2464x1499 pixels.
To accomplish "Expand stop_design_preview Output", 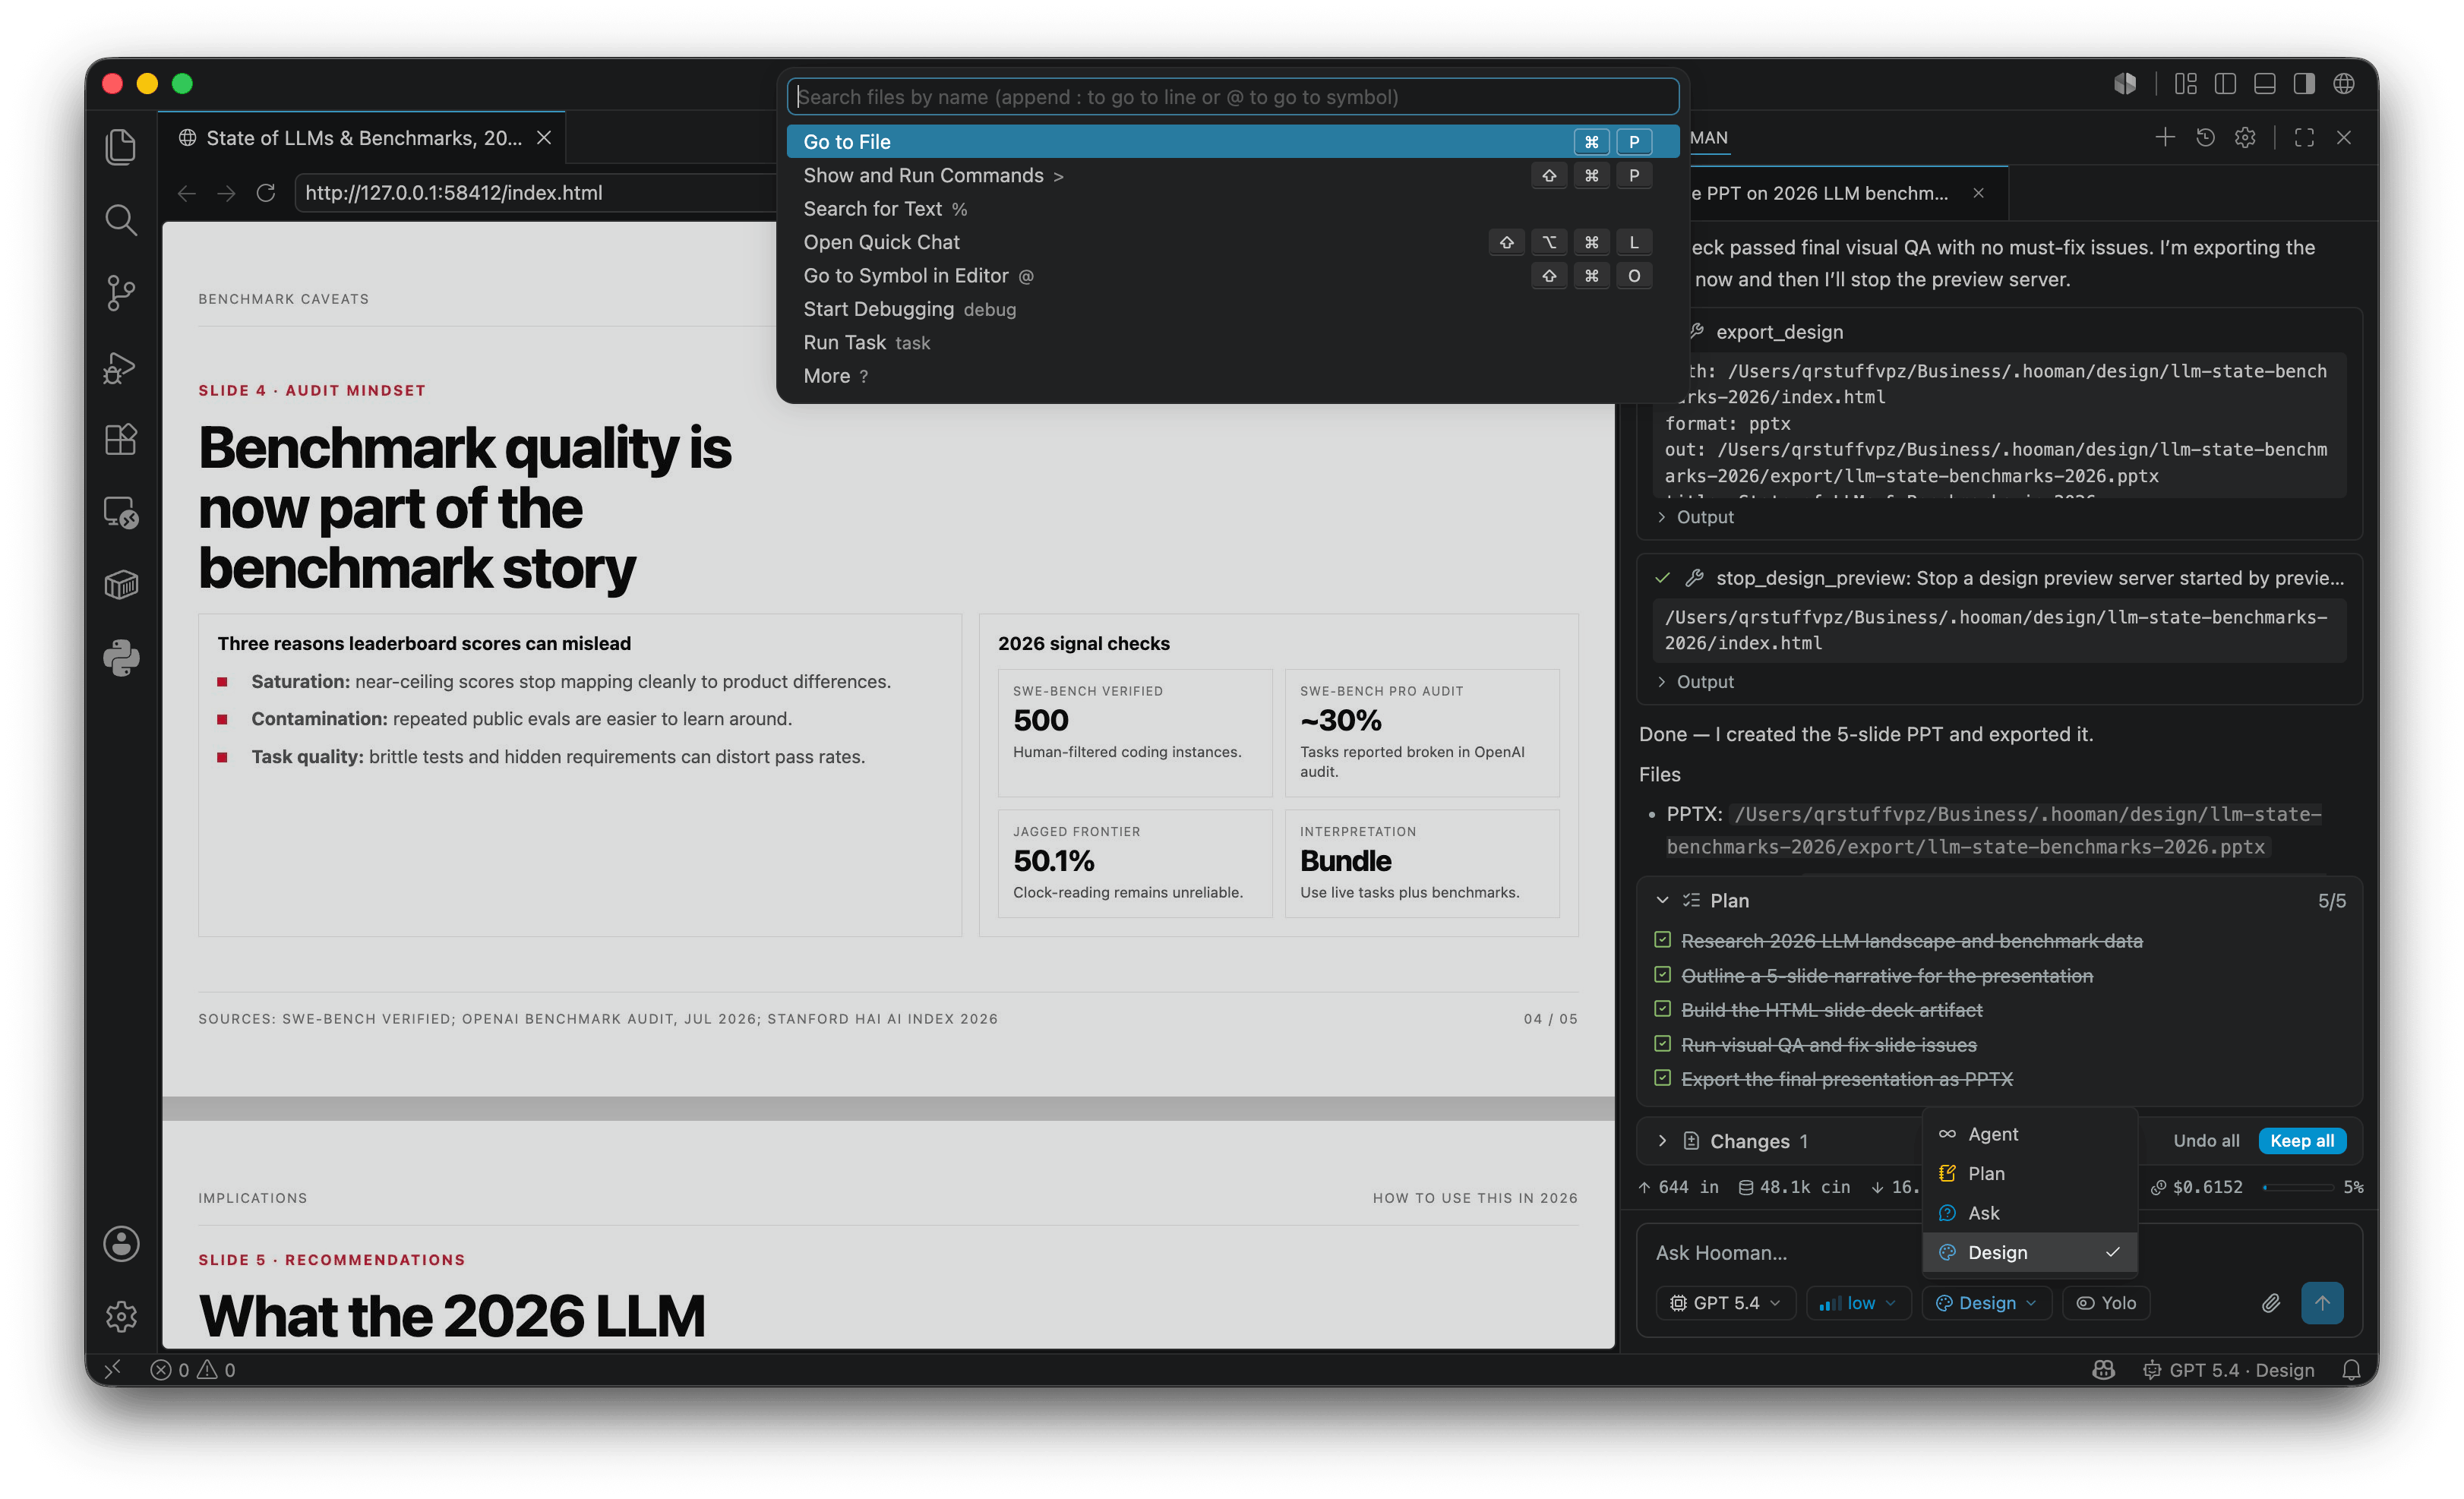I will click(1696, 682).
